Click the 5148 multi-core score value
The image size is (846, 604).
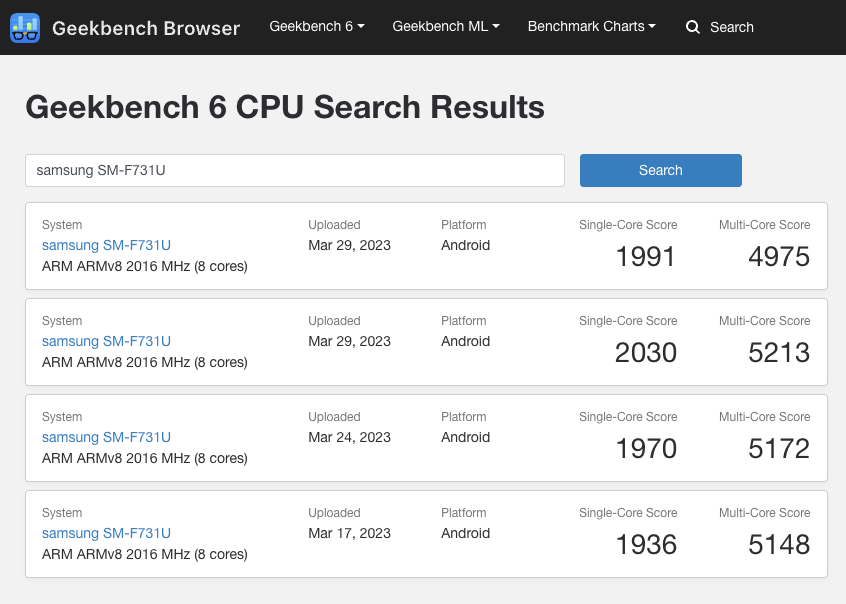tap(778, 545)
